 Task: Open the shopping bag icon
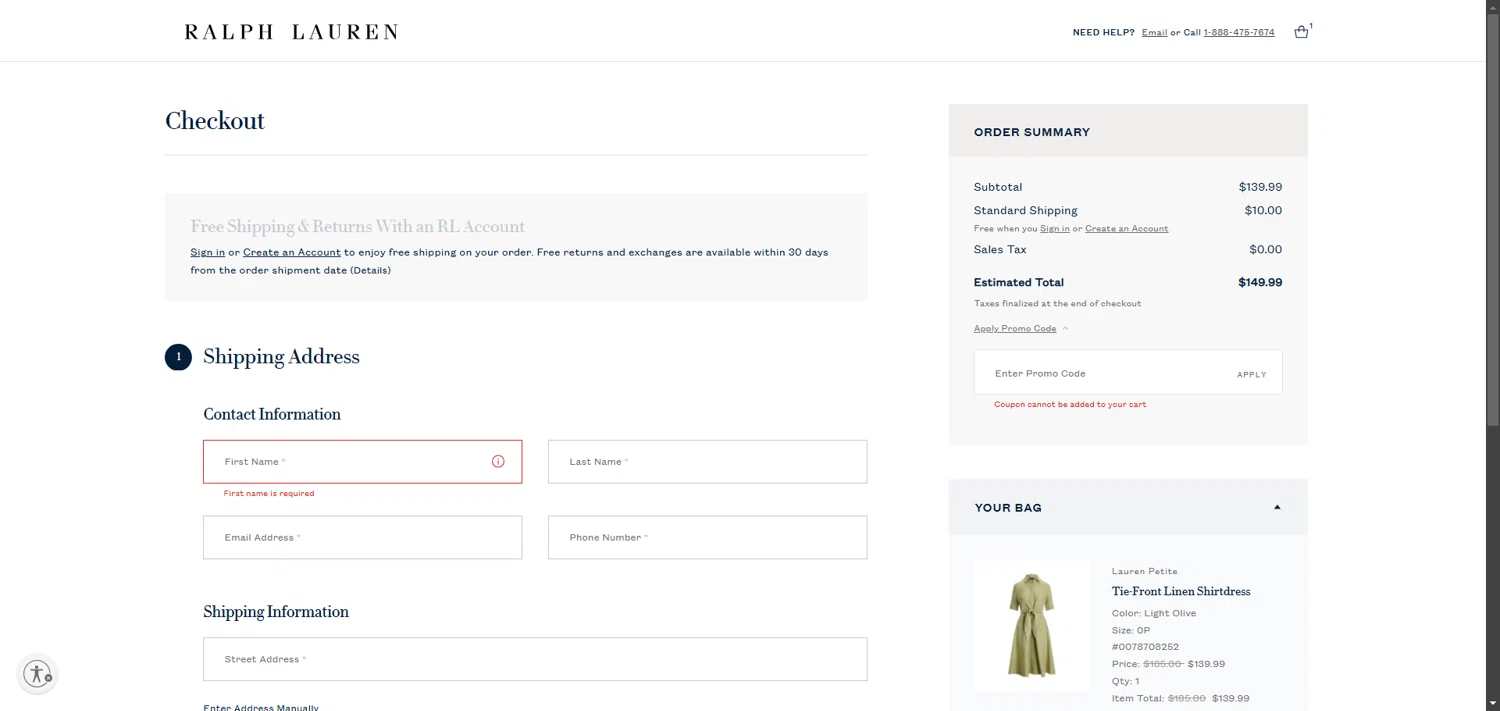coord(1301,32)
